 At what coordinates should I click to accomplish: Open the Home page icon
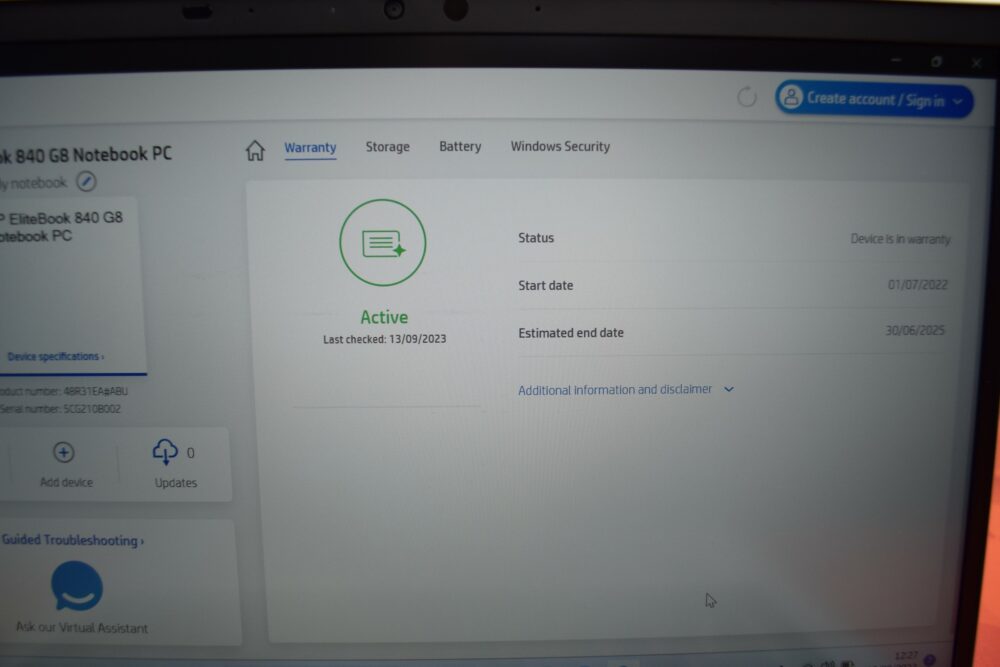255,150
